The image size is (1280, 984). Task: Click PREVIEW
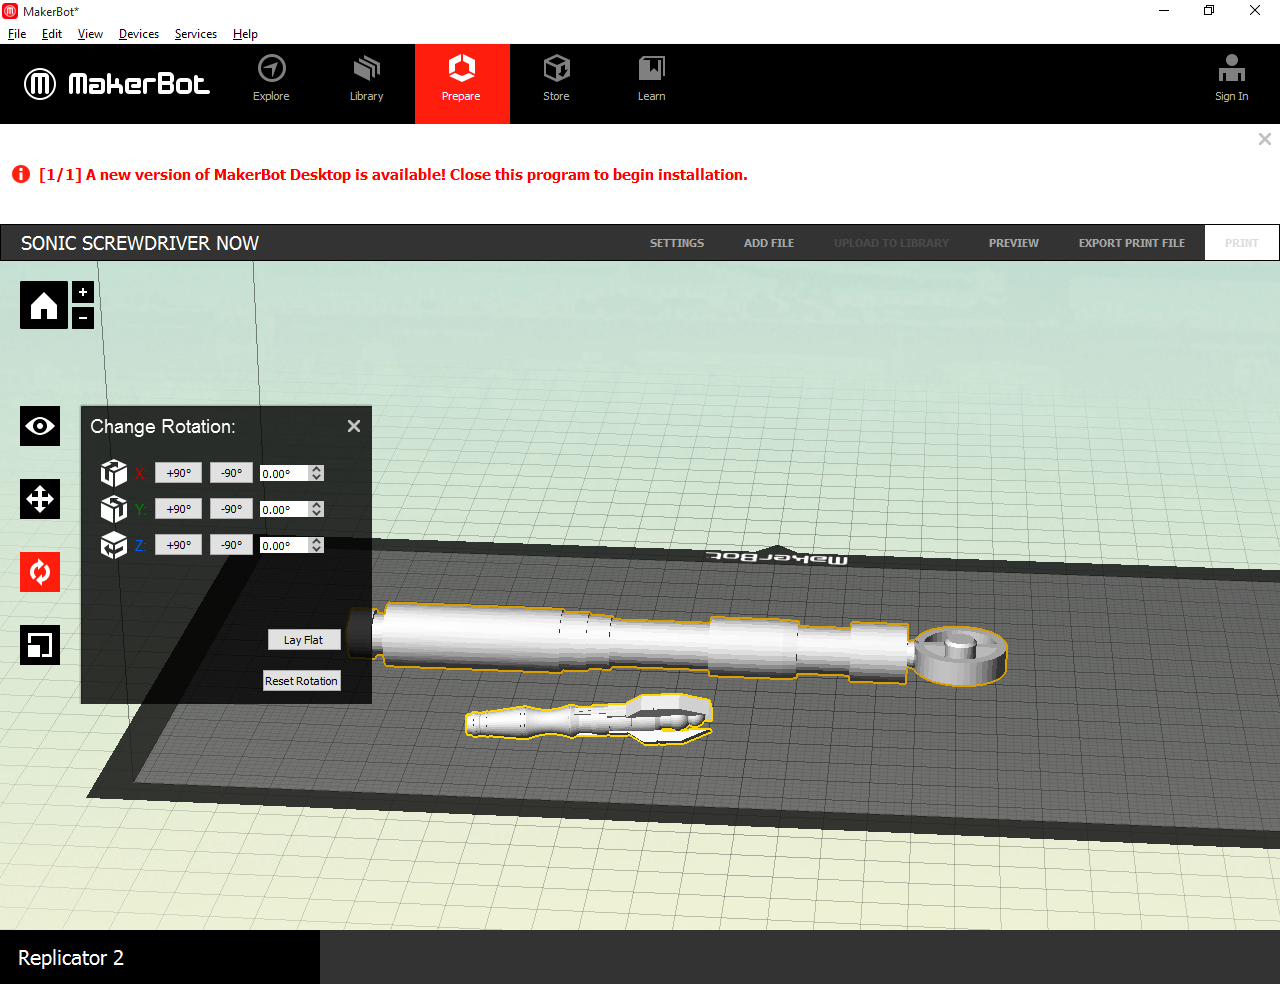coord(1014,243)
